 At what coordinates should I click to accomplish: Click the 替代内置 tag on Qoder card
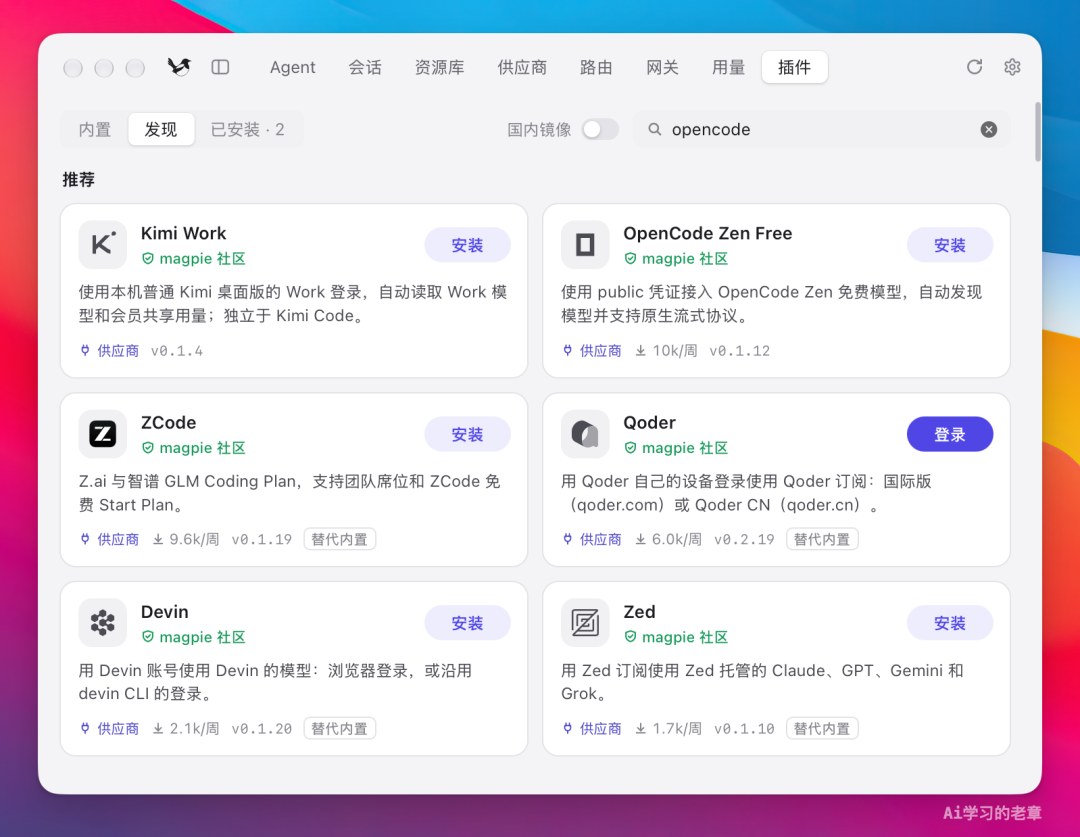822,539
